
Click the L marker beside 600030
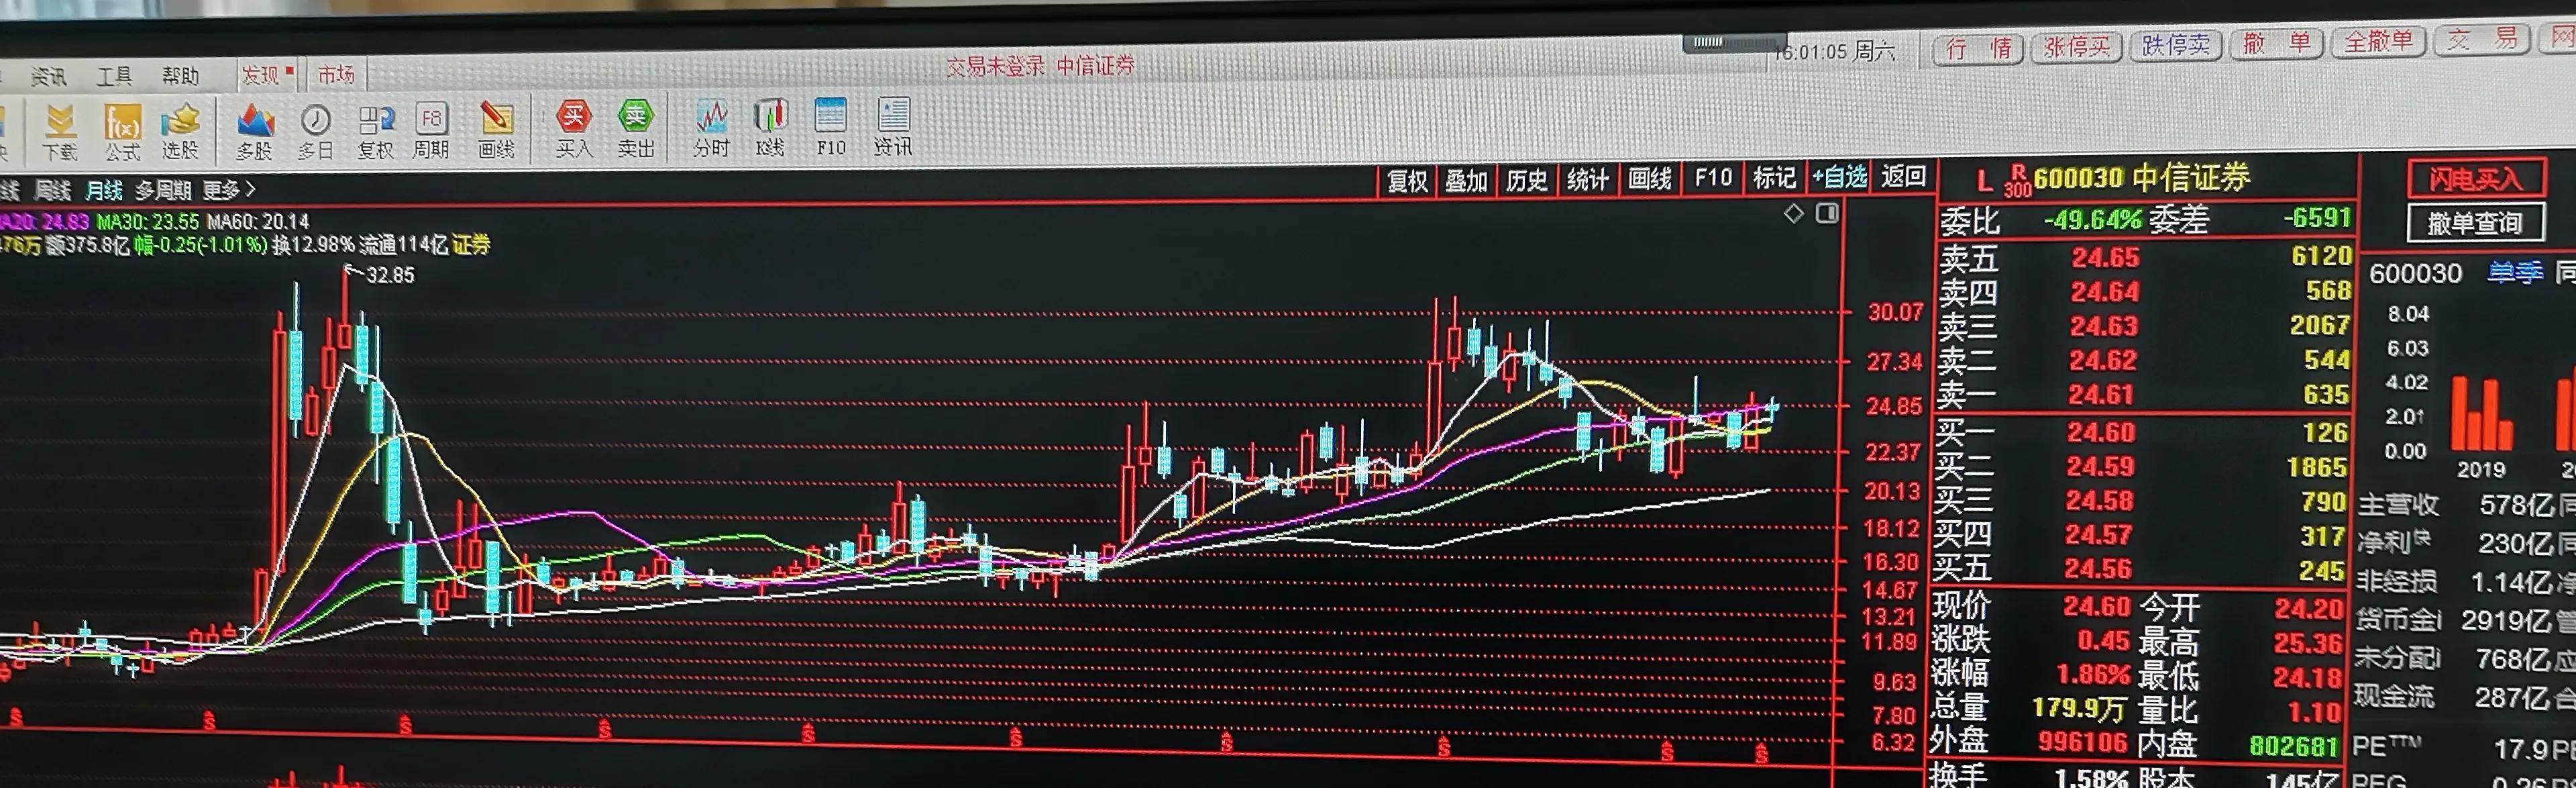(1985, 181)
